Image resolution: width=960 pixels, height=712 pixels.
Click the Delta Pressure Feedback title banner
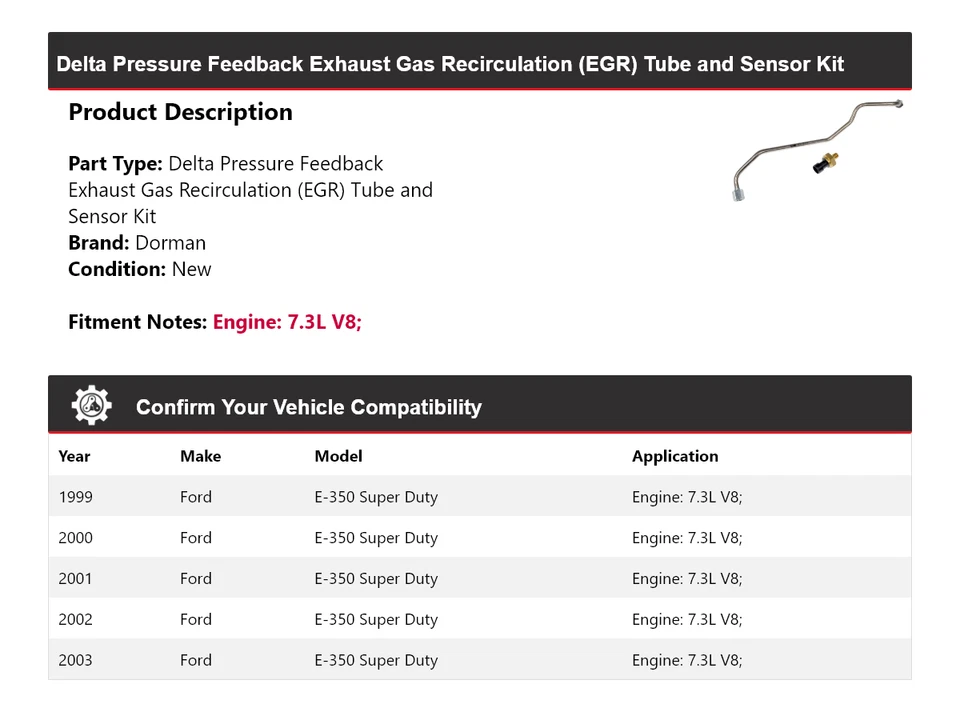click(x=450, y=64)
